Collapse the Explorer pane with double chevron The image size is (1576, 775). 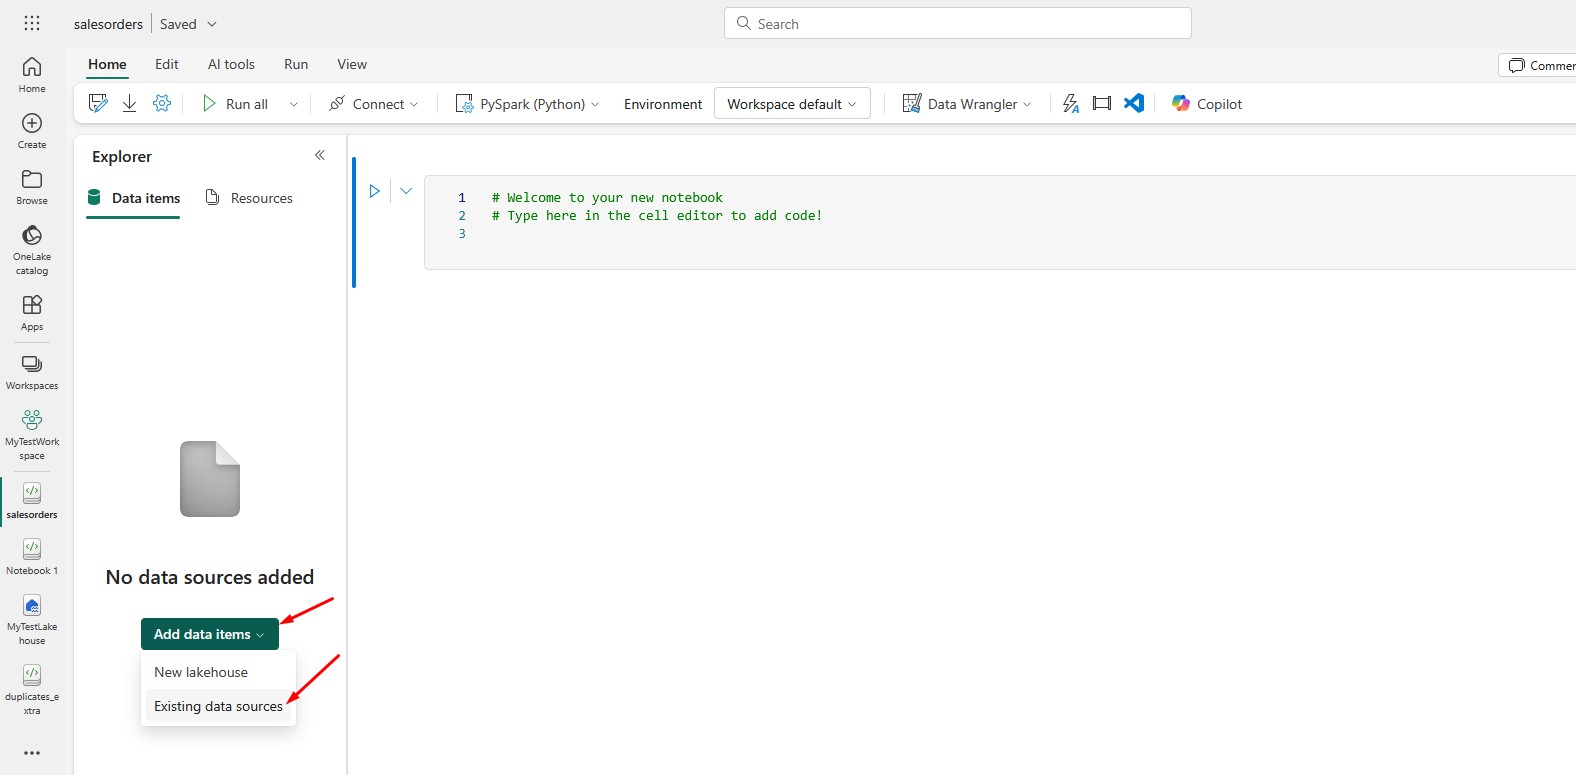[320, 155]
